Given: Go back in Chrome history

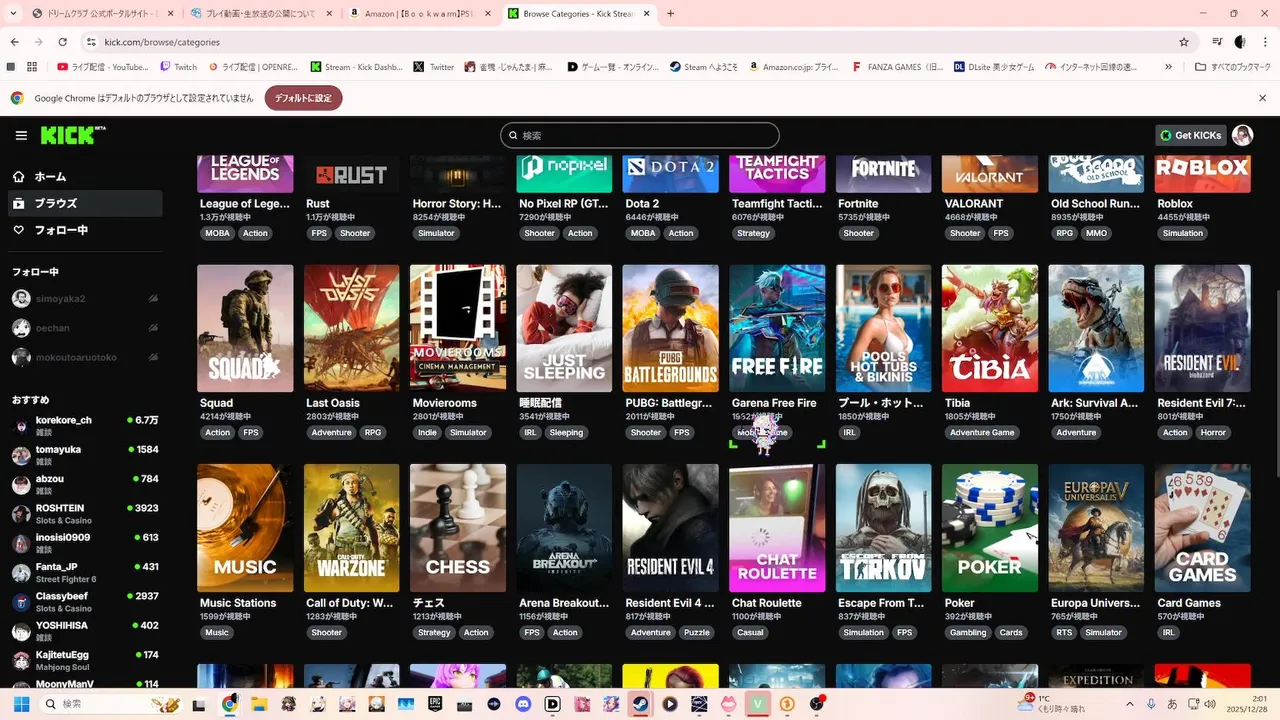Looking at the screenshot, I should click(x=15, y=42).
